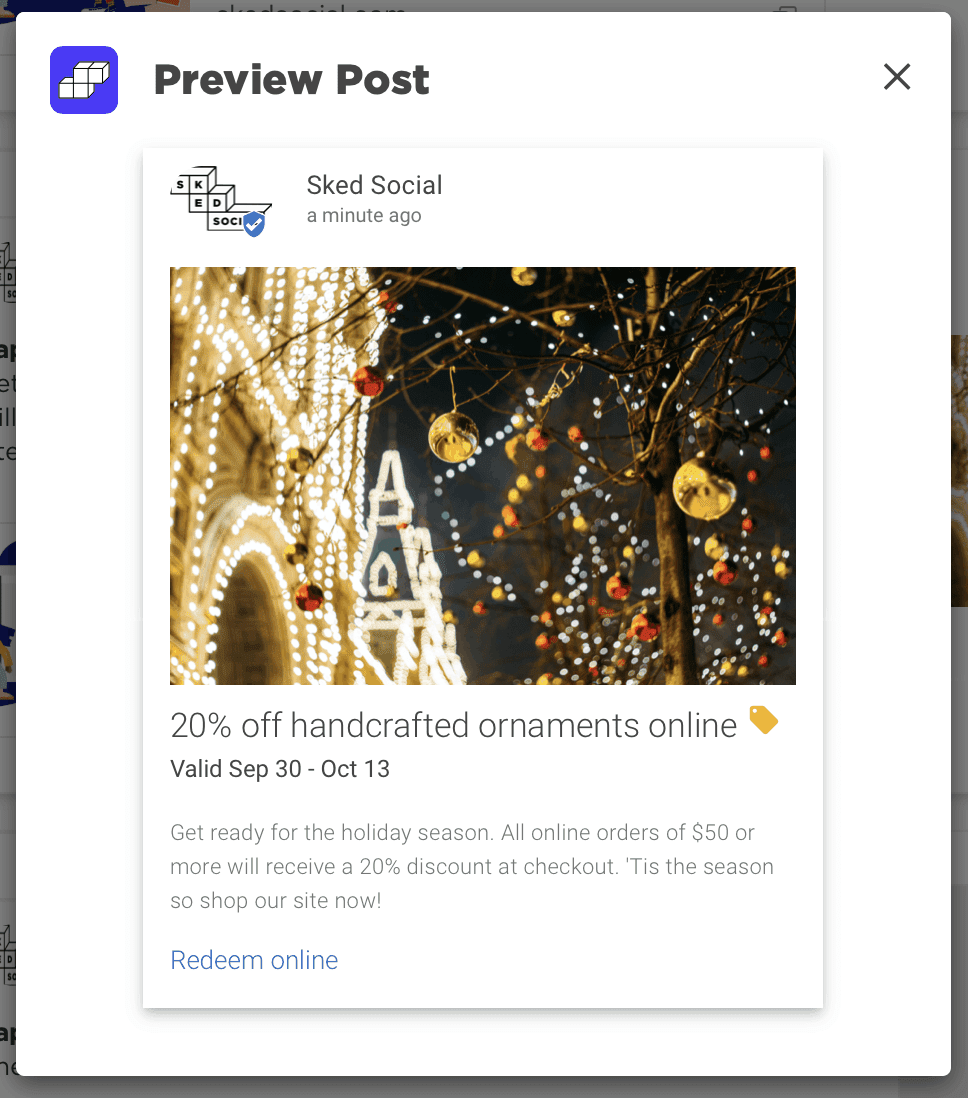The image size is (968, 1098).
Task: Select the 20% off handcrafted ornaments heading
Action: click(454, 725)
